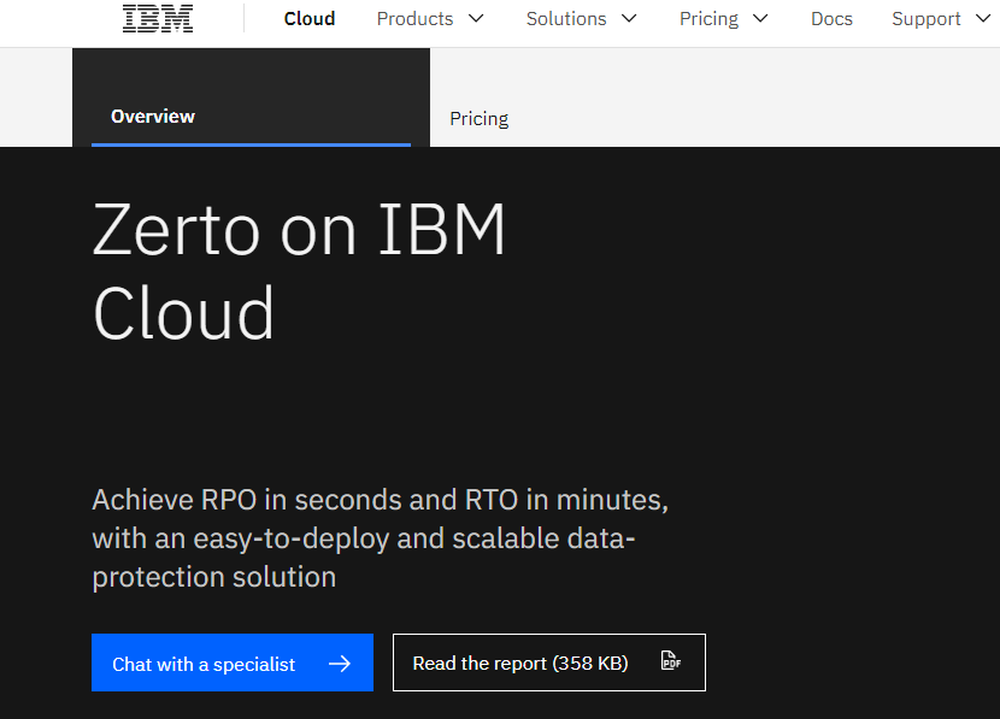Viewport: 1000px width, 719px height.
Task: Expand the Products dropdown chevron
Action: click(x=476, y=19)
